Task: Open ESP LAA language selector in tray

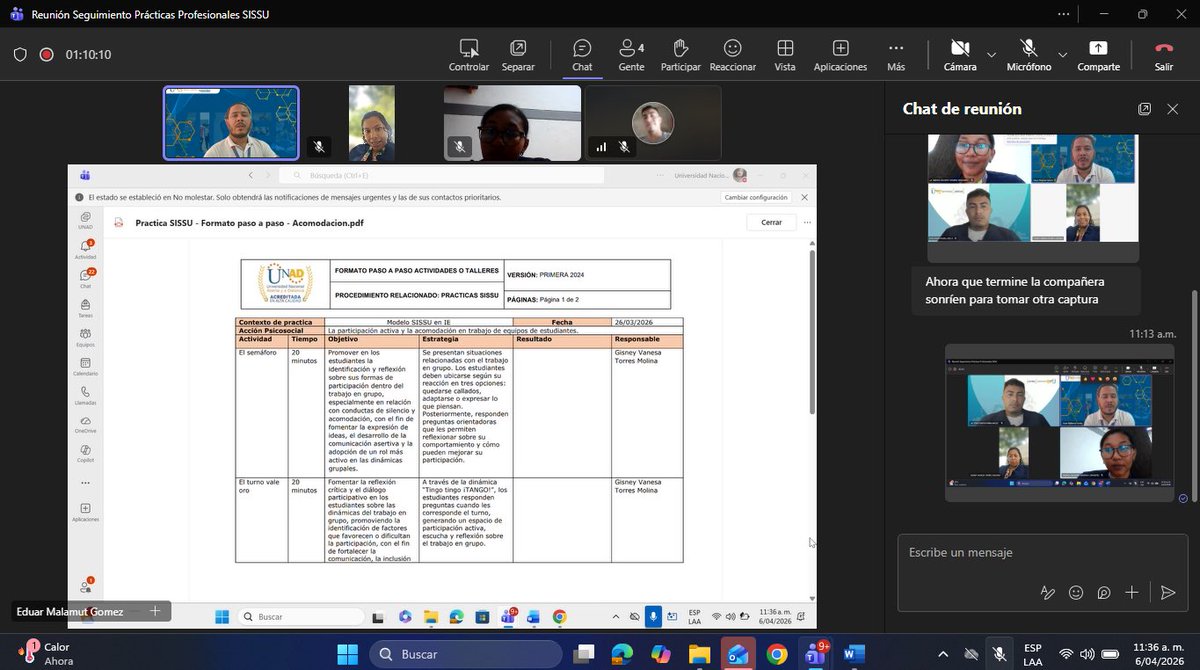Action: [1033, 655]
